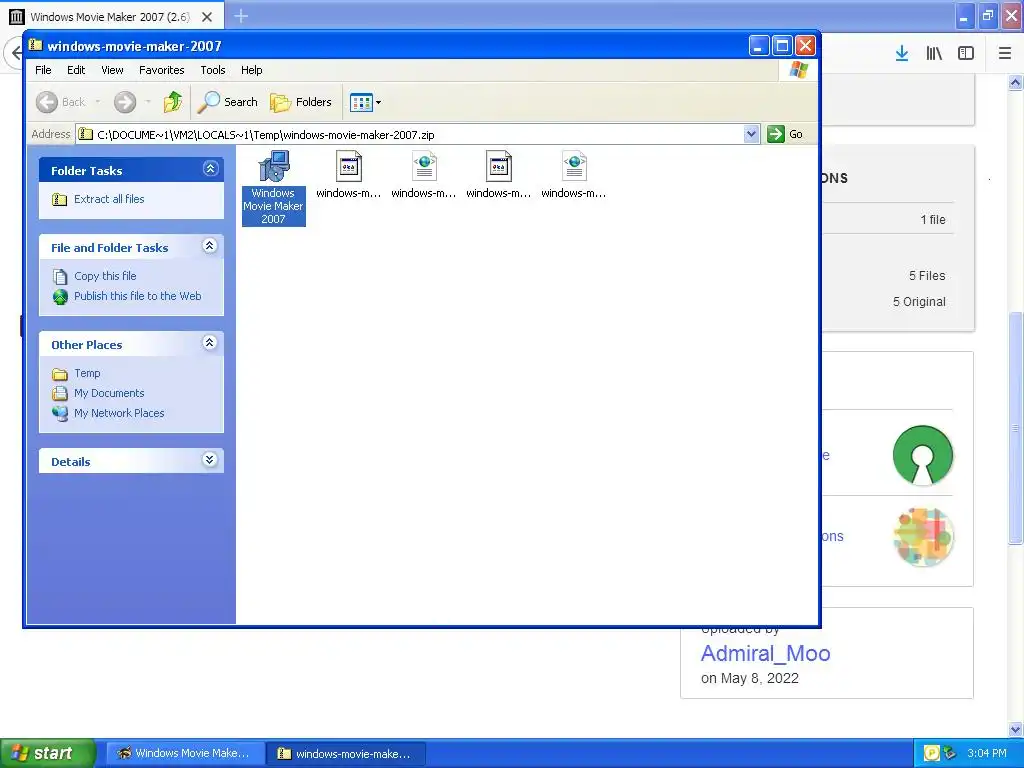This screenshot has width=1024, height=768.
Task: Select the Windows Movie Maker 2007 installer file
Action: point(274,187)
